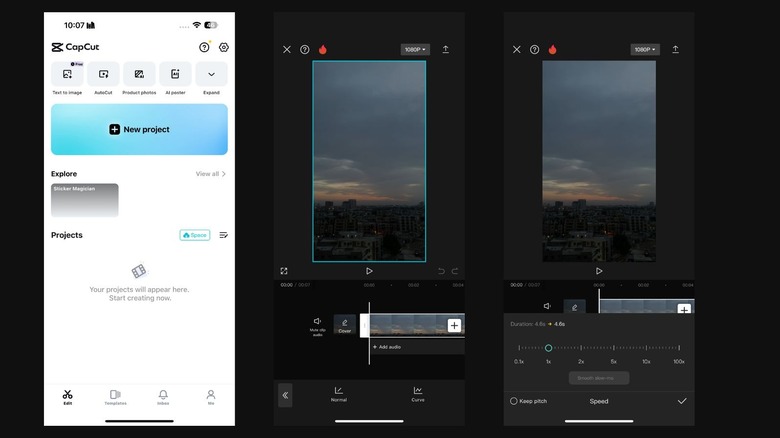Open the Product photos tool
Screen dimensions: 780x438
pyautogui.click(x=139, y=75)
